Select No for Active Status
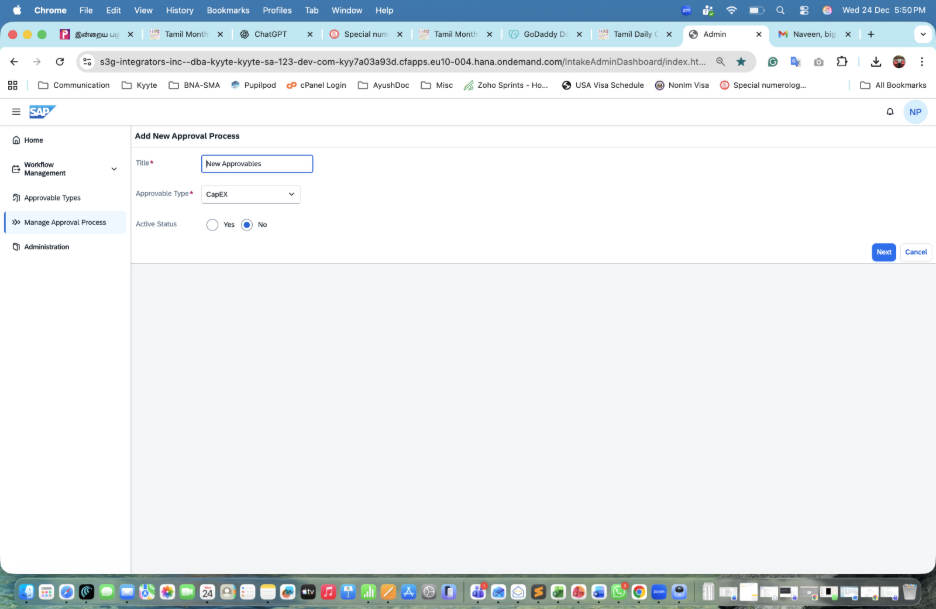The width and height of the screenshot is (936, 609). pyautogui.click(x=247, y=225)
